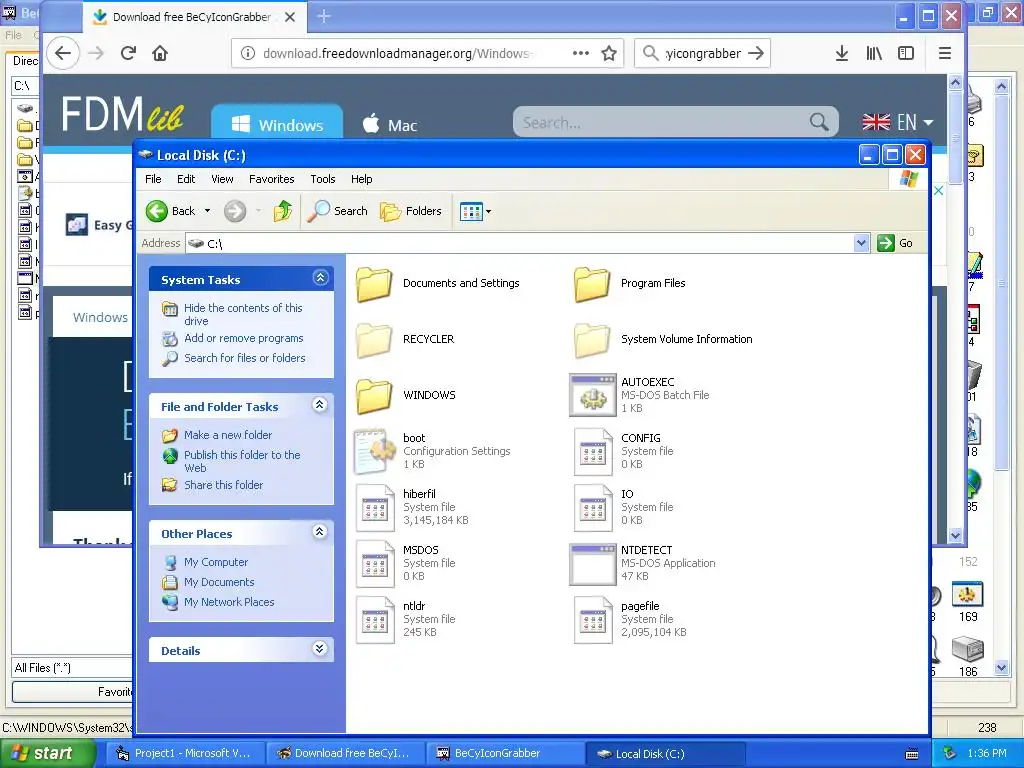The height and width of the screenshot is (768, 1024).
Task: Select the hiberfil system file icon
Action: pos(375,507)
